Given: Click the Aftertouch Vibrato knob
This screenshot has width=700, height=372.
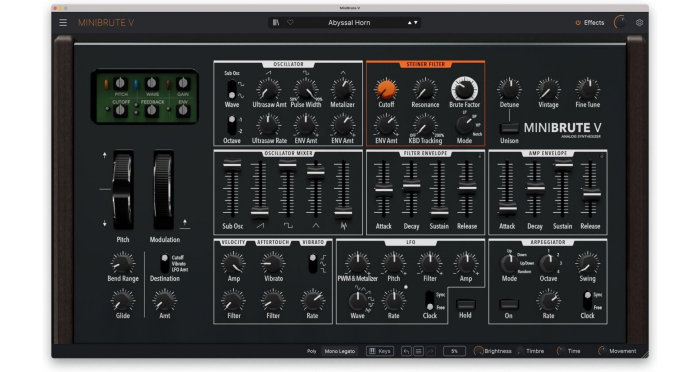Looking at the screenshot, I should [x=273, y=263].
